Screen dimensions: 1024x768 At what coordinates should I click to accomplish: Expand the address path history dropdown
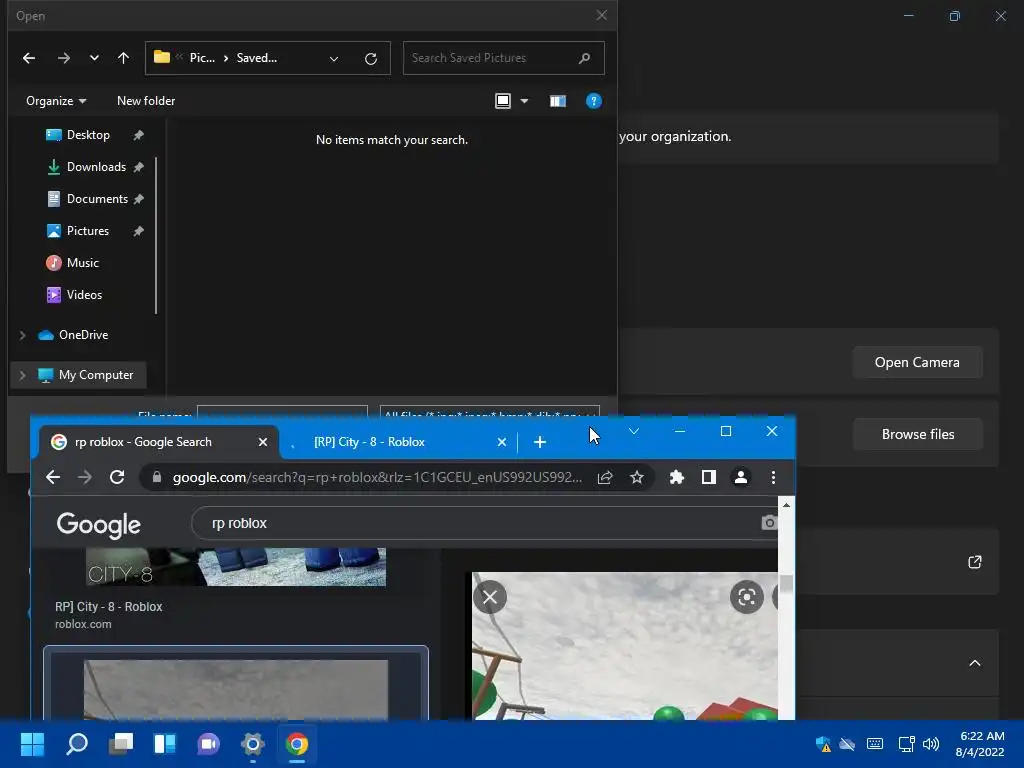point(334,59)
